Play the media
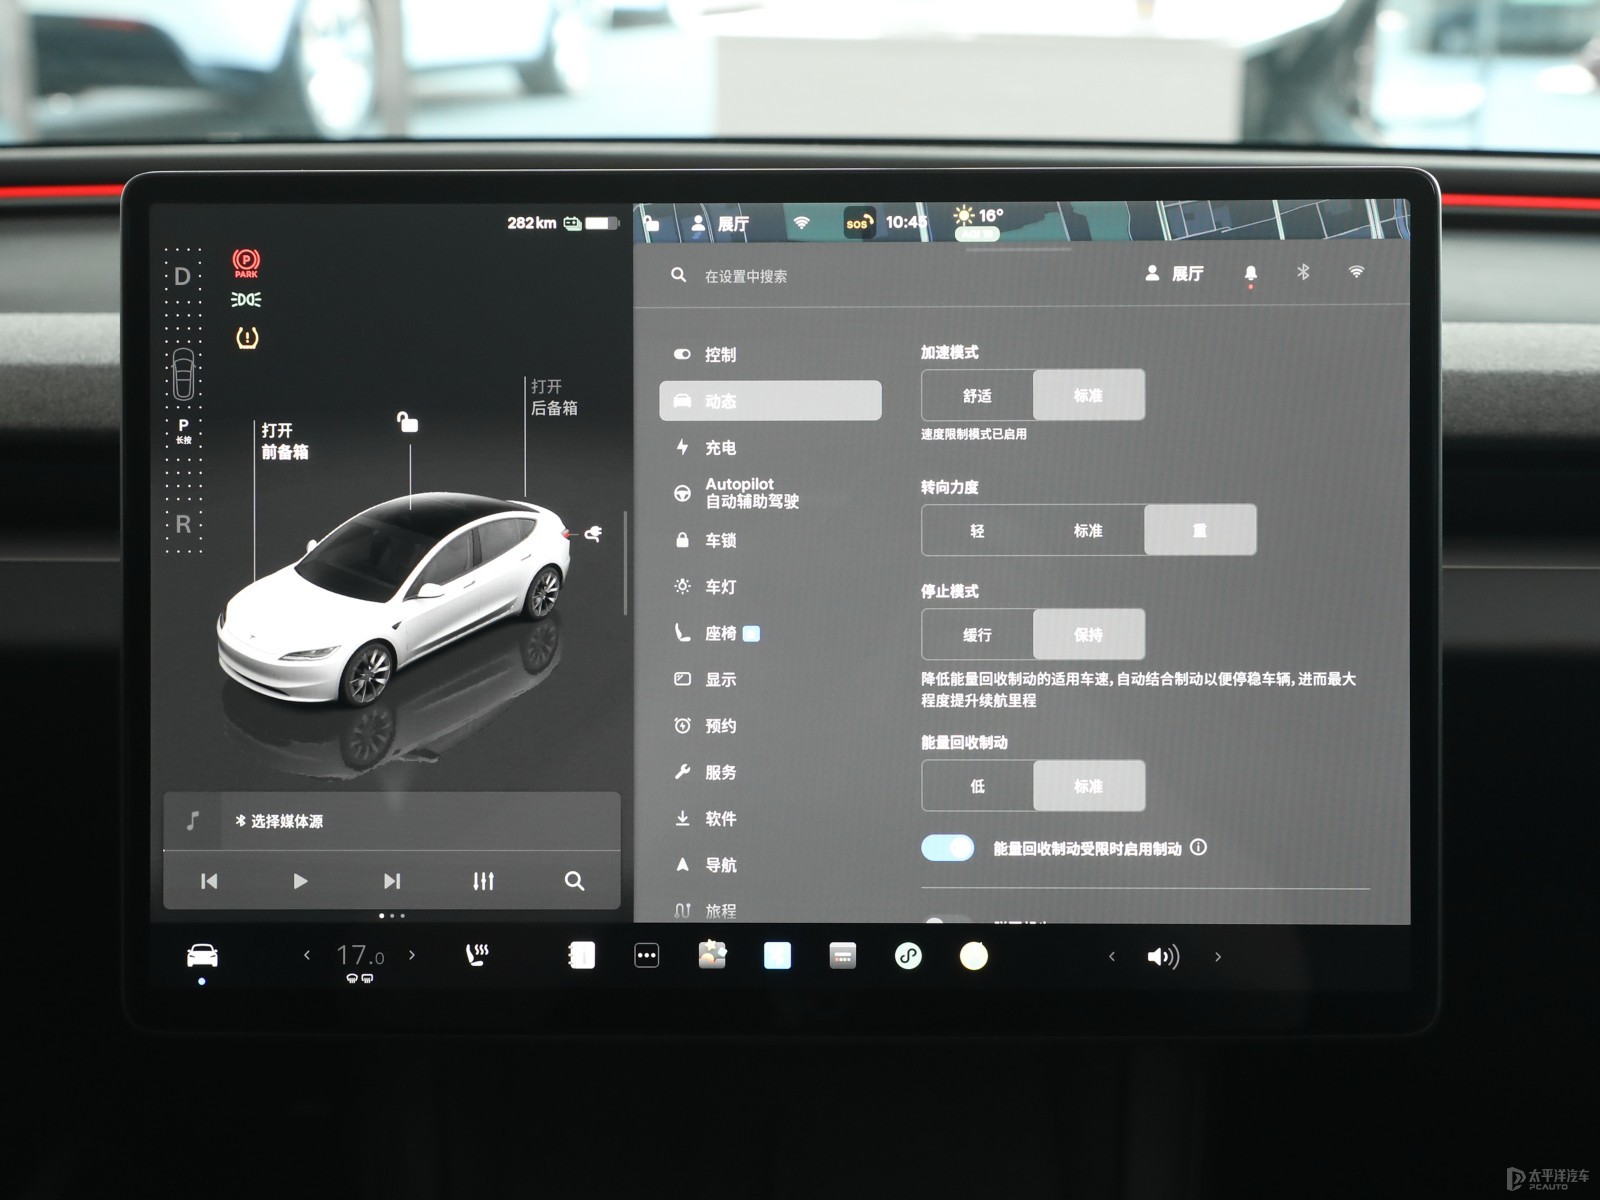 pyautogui.click(x=300, y=881)
